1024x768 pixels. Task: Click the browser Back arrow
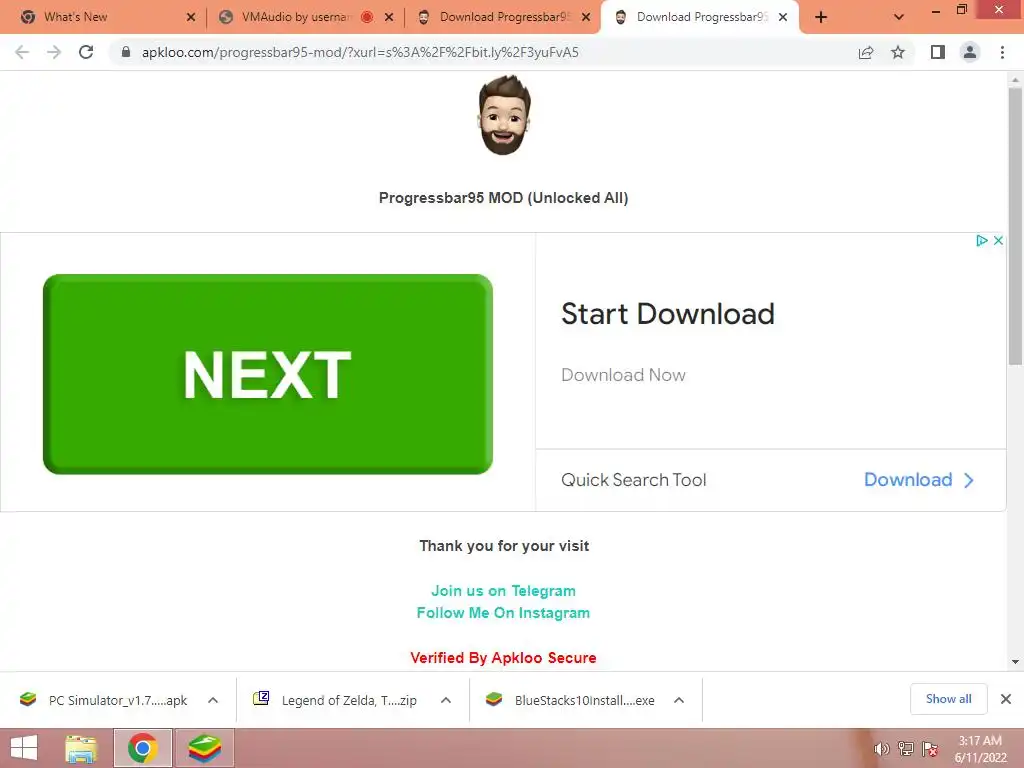(22, 52)
